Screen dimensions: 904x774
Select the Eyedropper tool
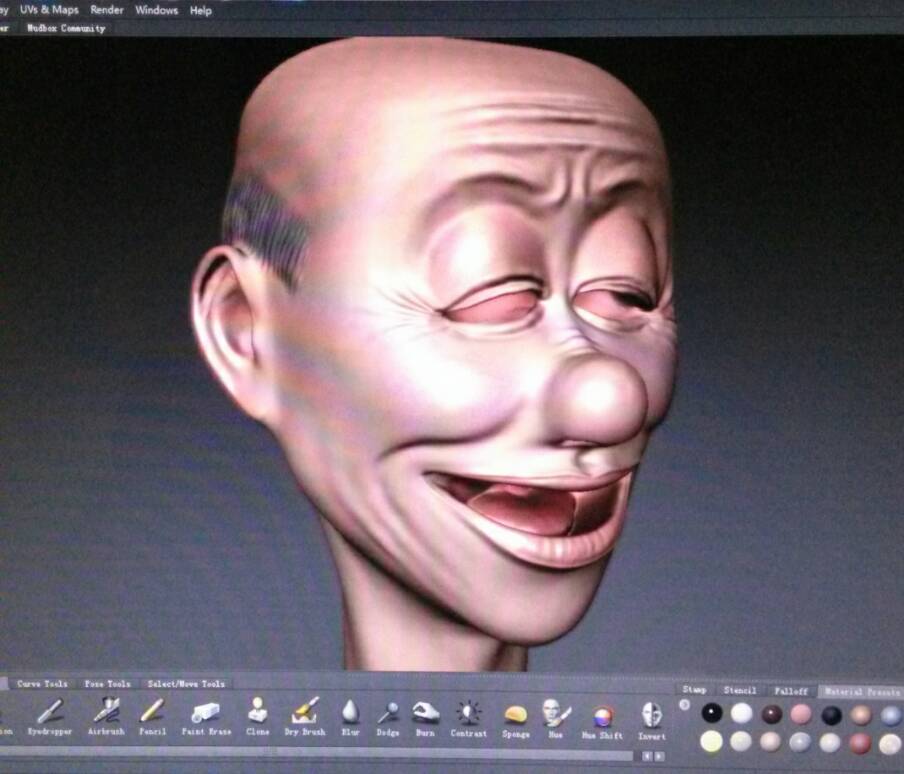[x=50, y=717]
